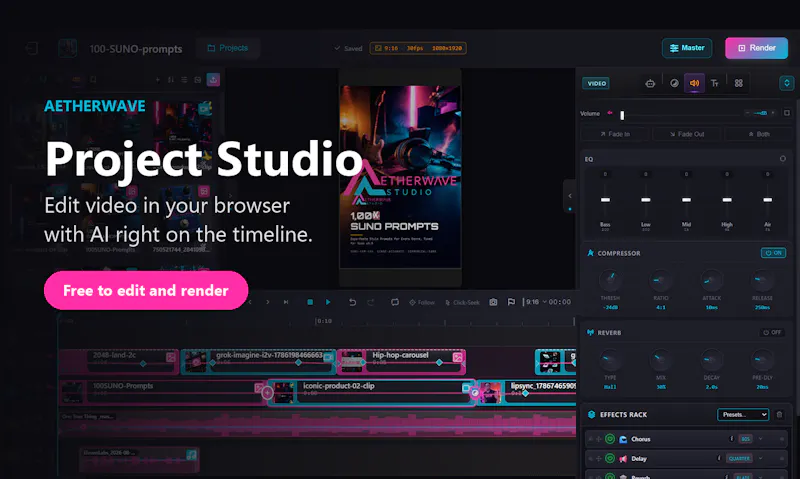The image size is (800, 479).
Task: Select the Hip-hop-carousel clip
Action: (401, 361)
